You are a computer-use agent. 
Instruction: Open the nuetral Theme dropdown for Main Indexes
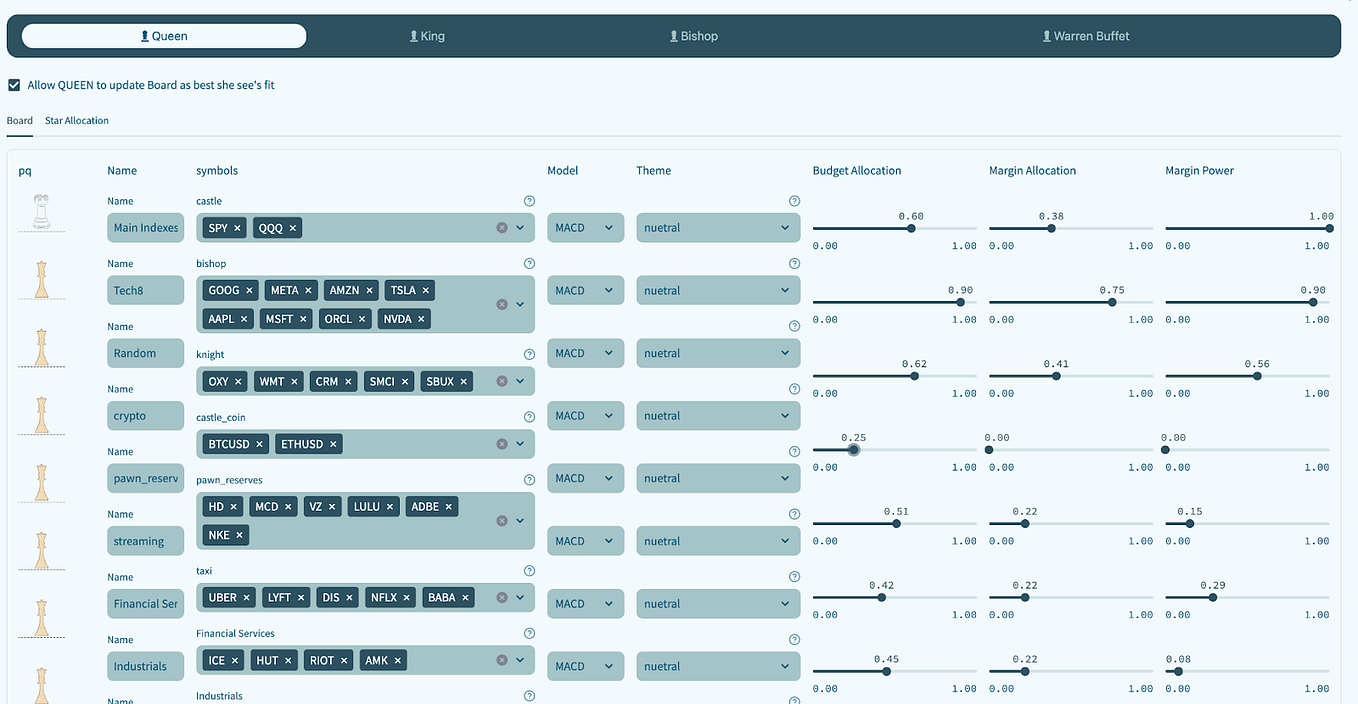click(x=718, y=227)
